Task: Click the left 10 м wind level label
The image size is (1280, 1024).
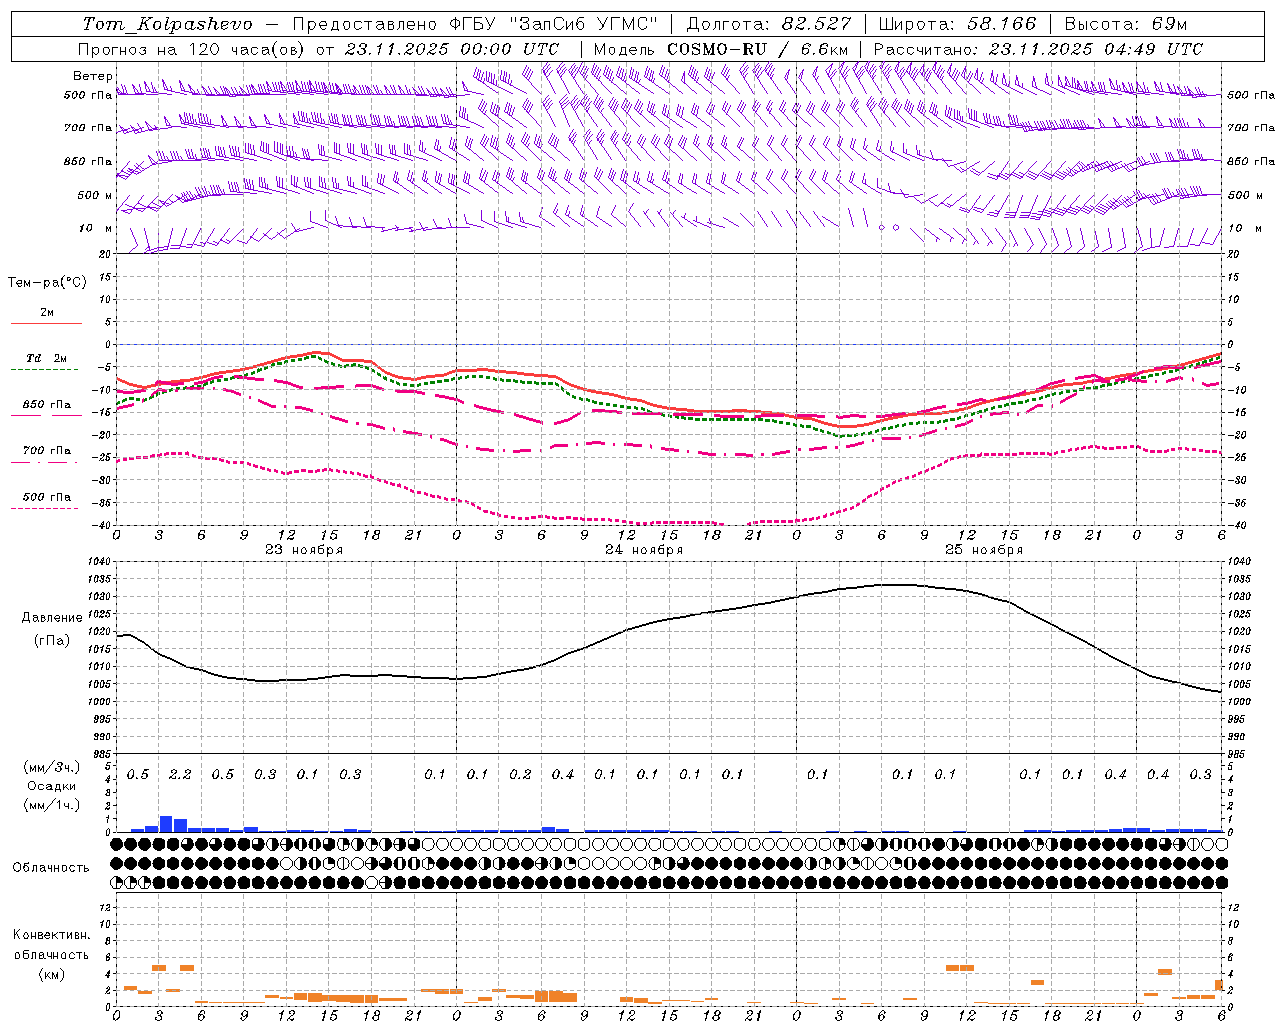Action: (94, 228)
